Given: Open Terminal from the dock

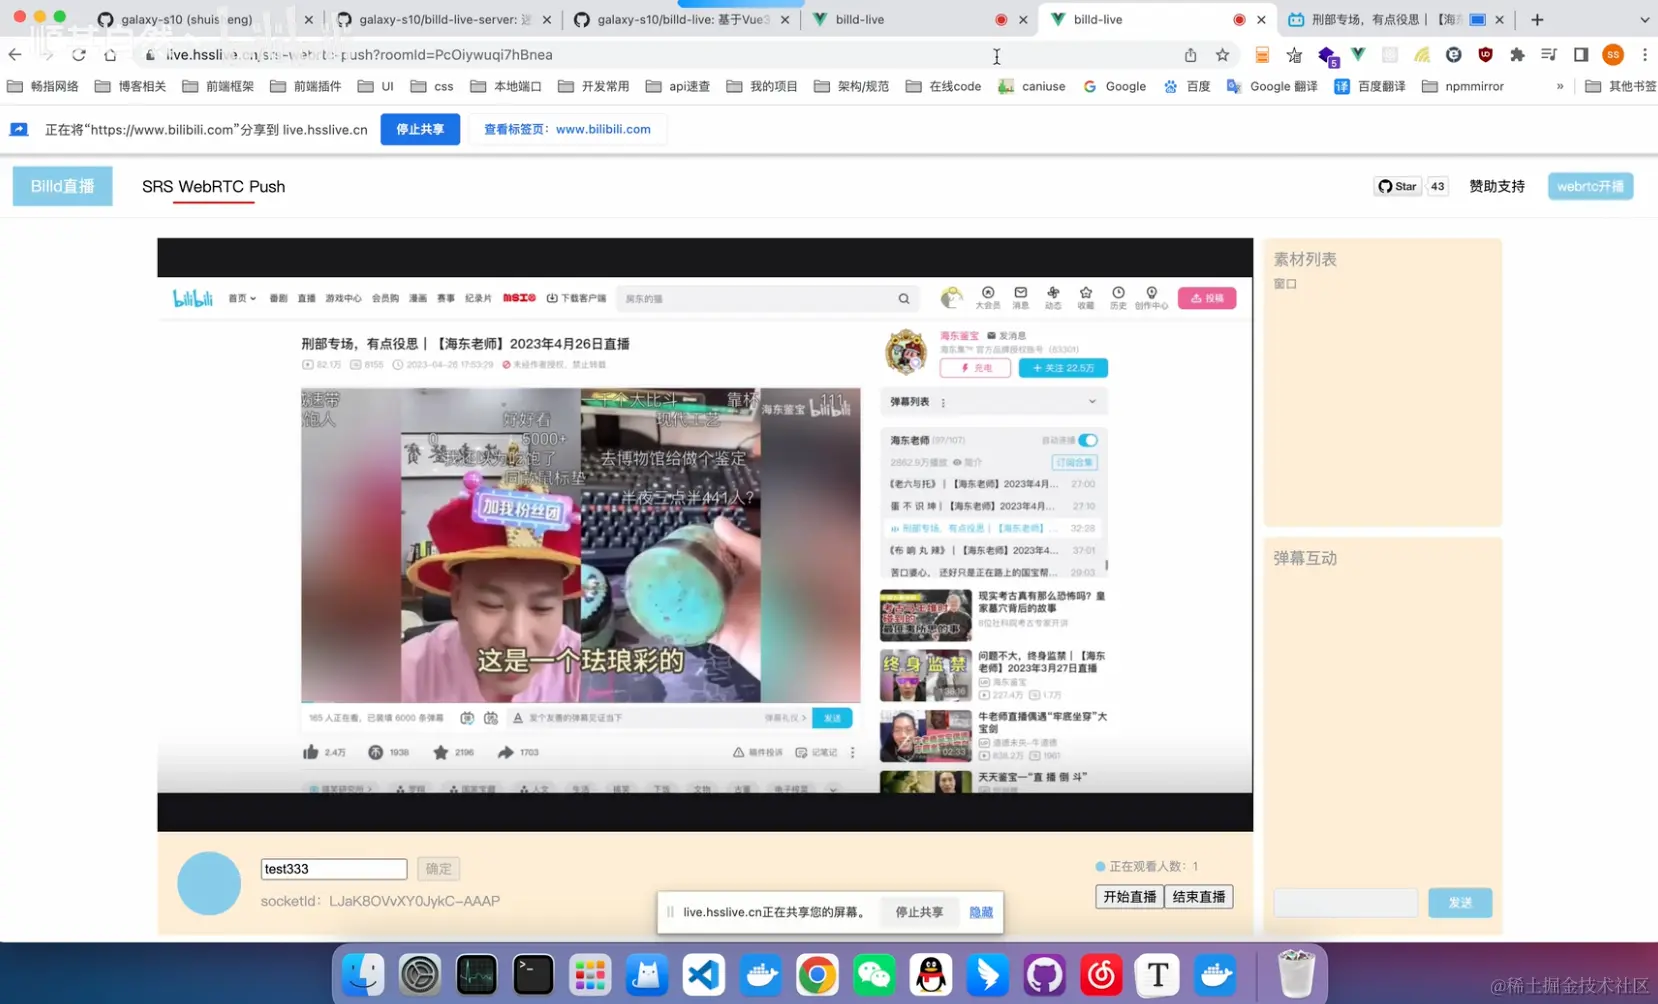Looking at the screenshot, I should coord(533,974).
